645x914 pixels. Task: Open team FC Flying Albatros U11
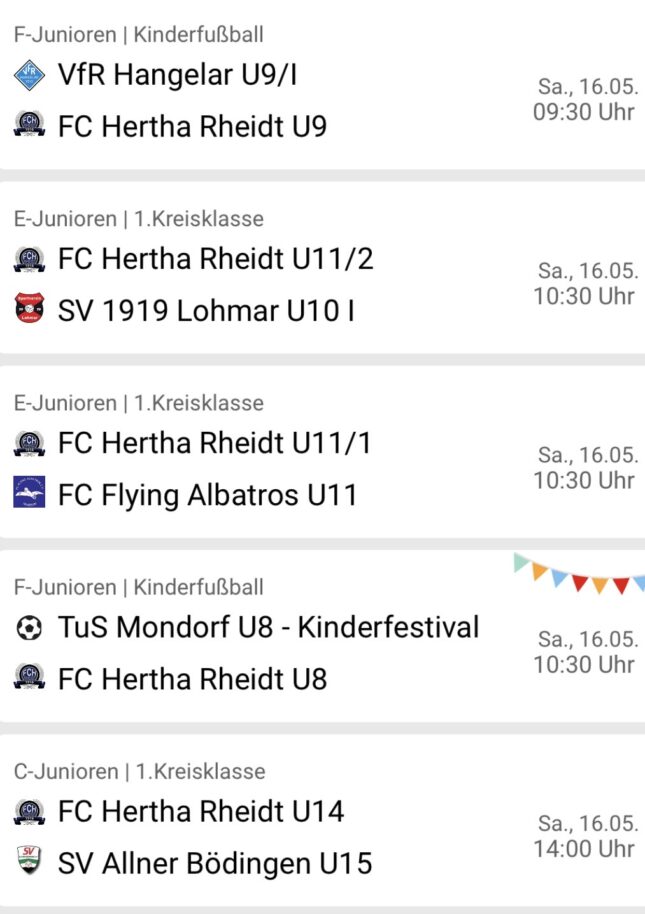[x=207, y=495]
